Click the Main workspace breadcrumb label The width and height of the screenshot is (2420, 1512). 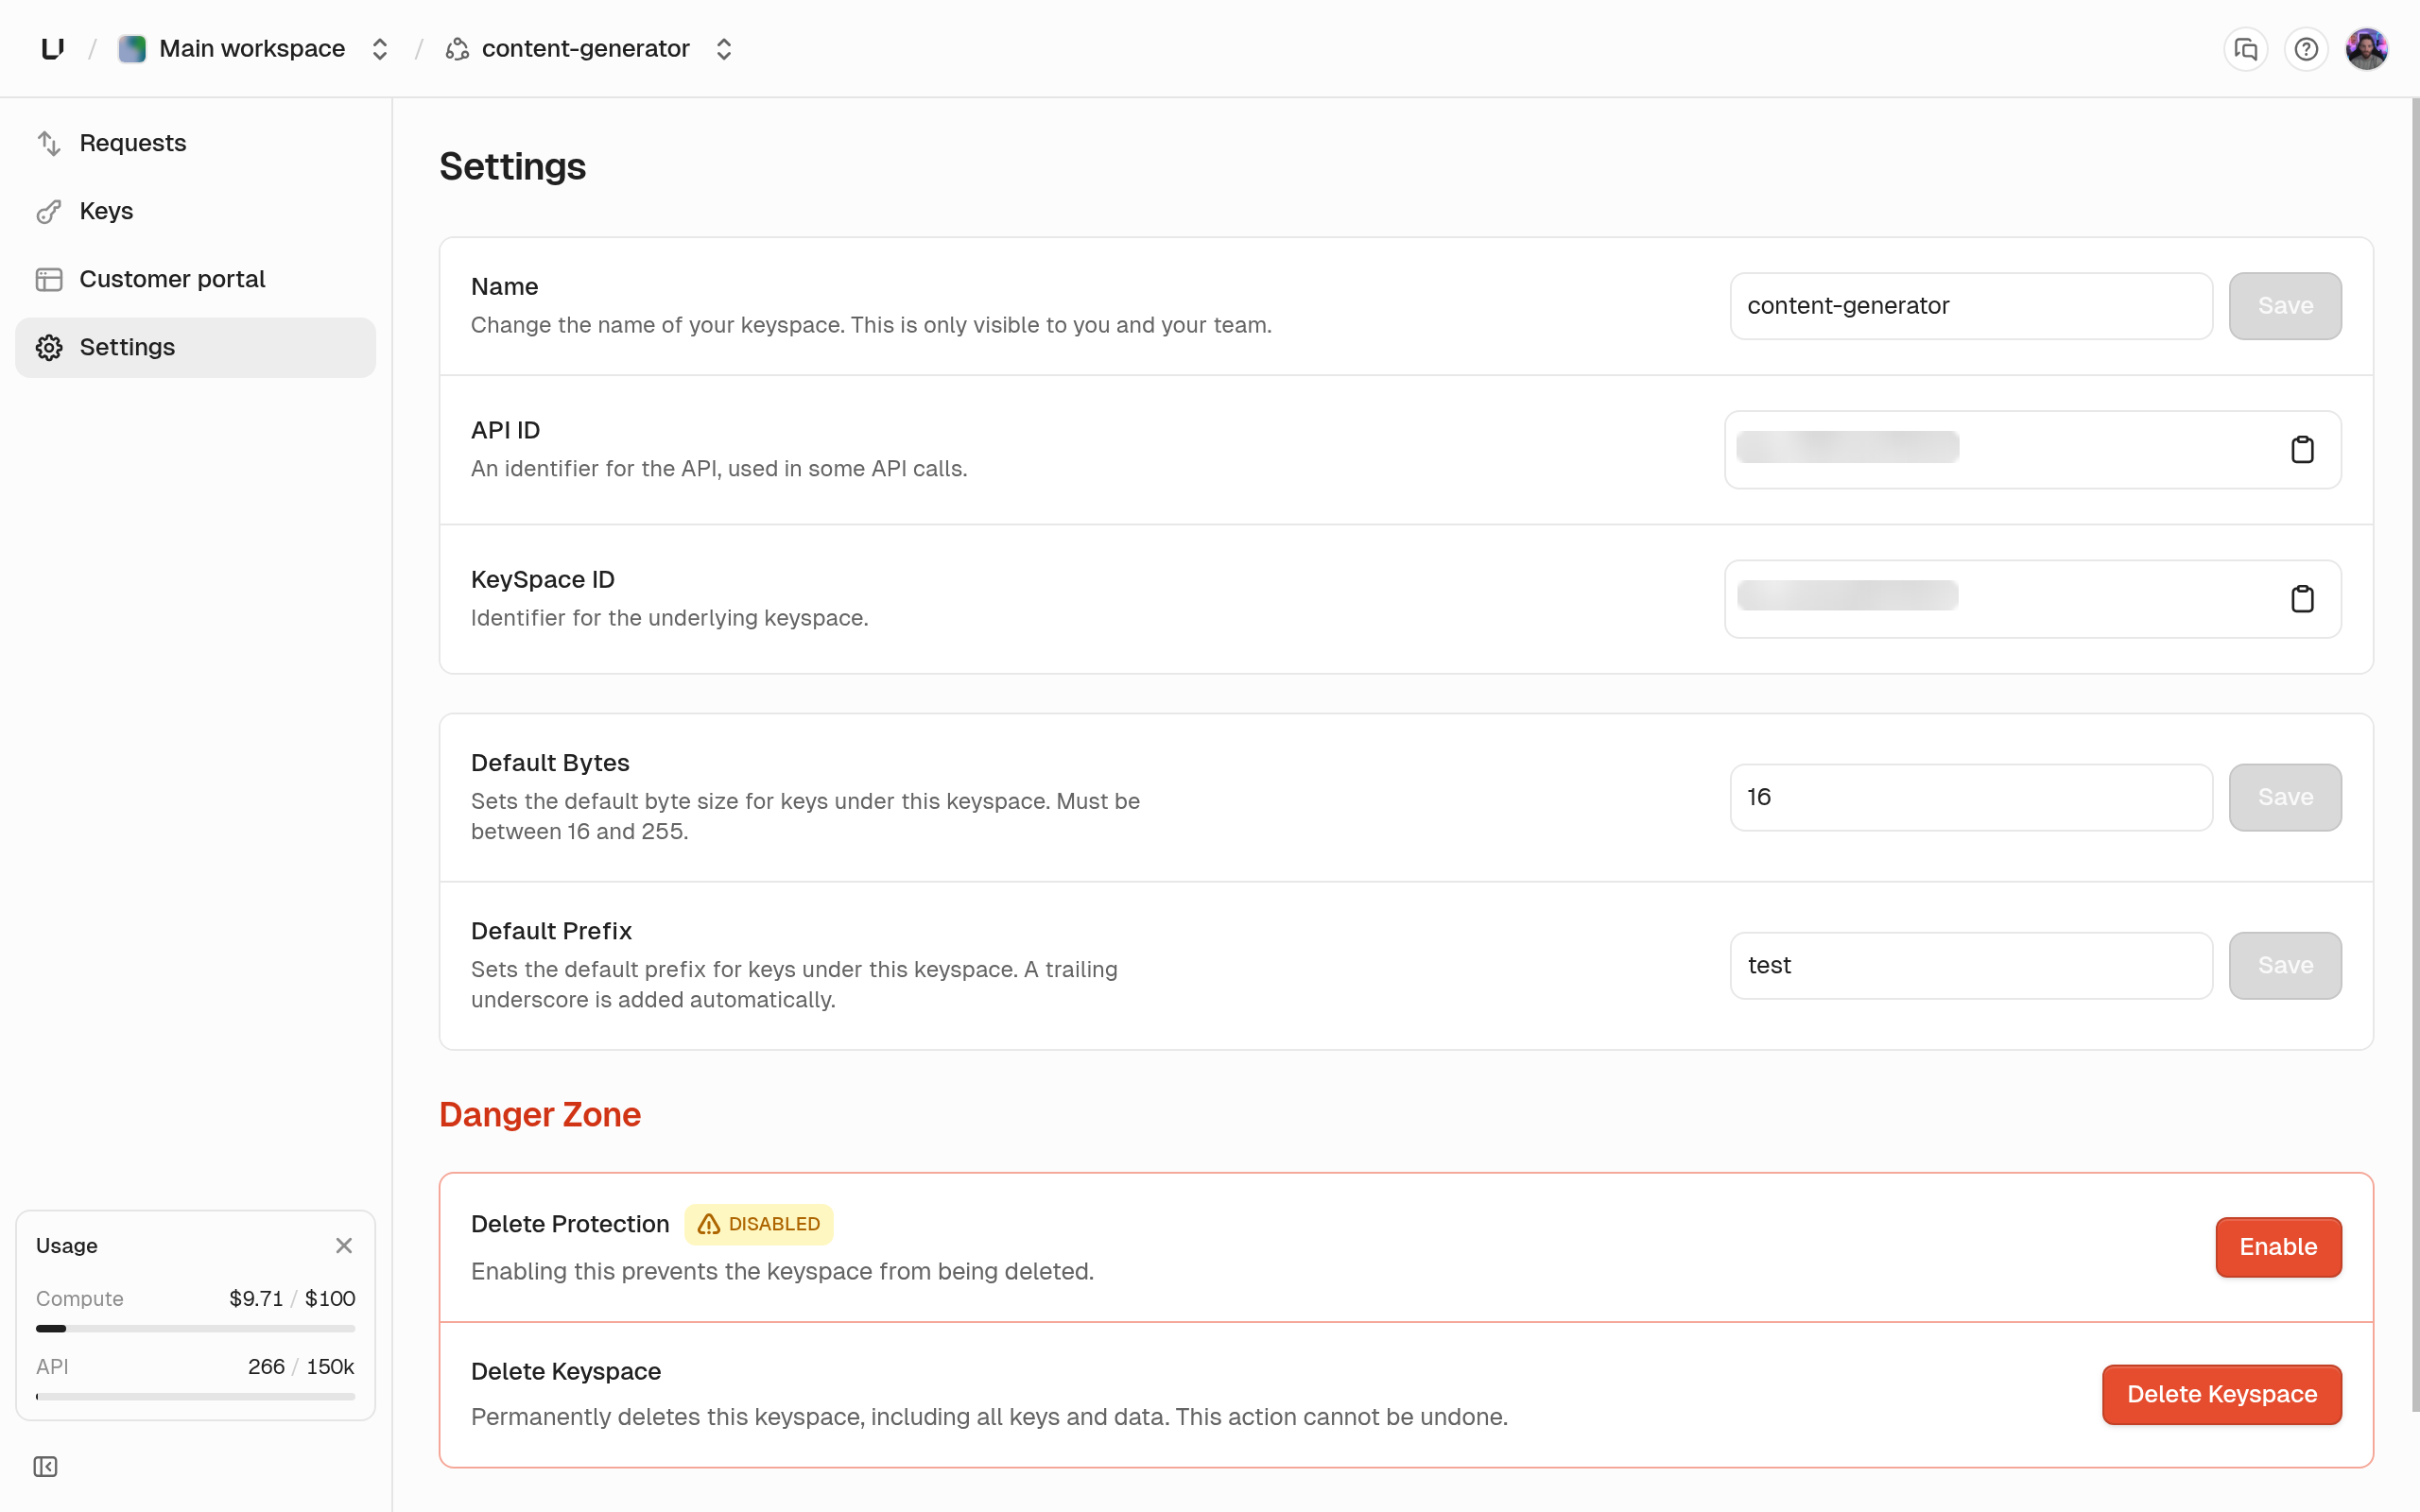point(252,48)
